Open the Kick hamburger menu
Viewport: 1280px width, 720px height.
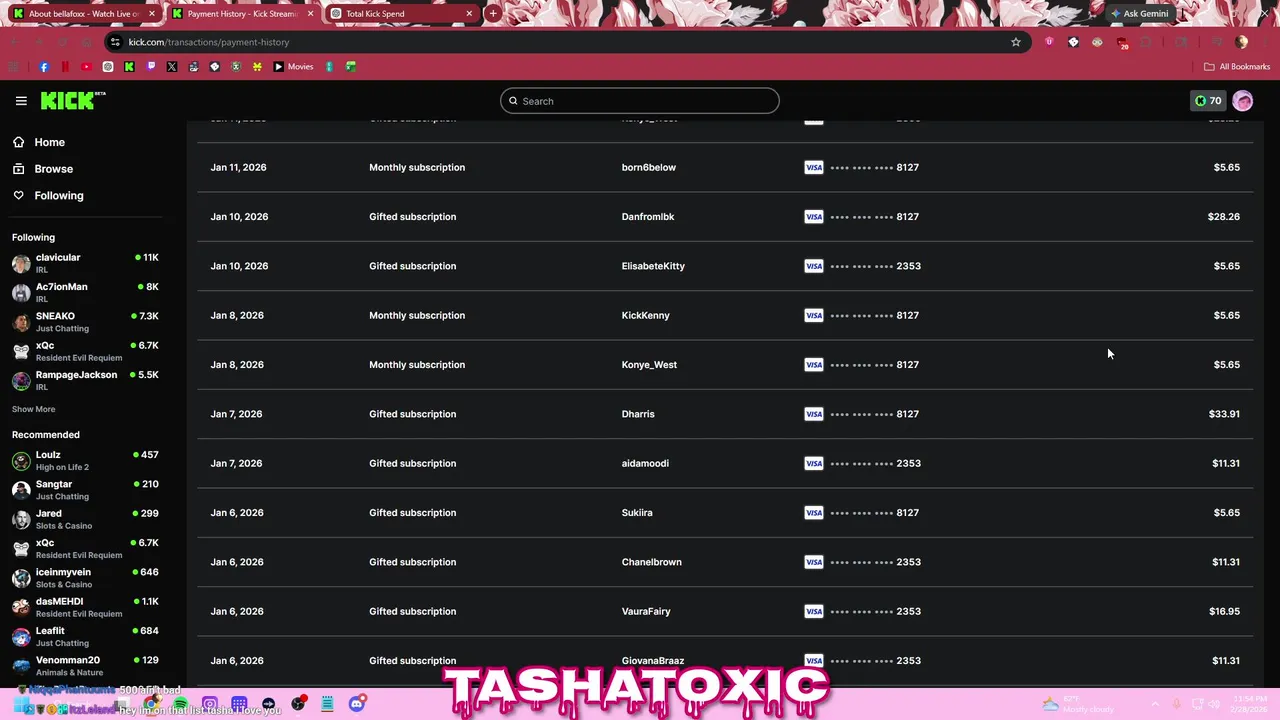[21, 101]
